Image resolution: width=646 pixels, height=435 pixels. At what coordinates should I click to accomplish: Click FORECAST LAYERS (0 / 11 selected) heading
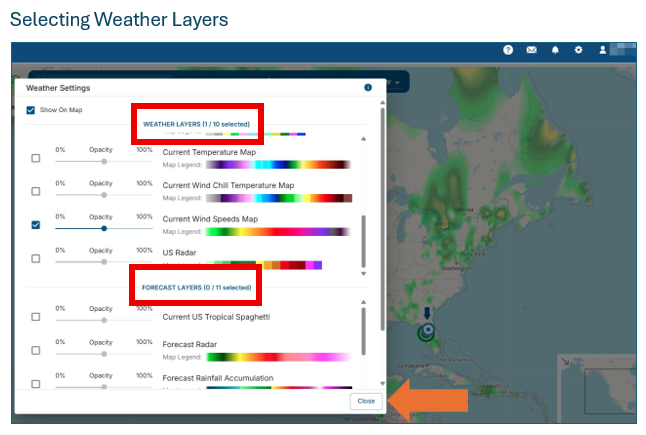tap(197, 288)
